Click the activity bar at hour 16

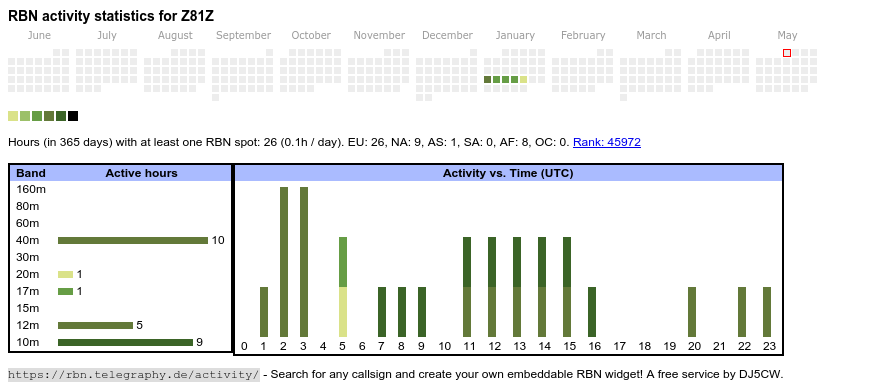pos(592,312)
